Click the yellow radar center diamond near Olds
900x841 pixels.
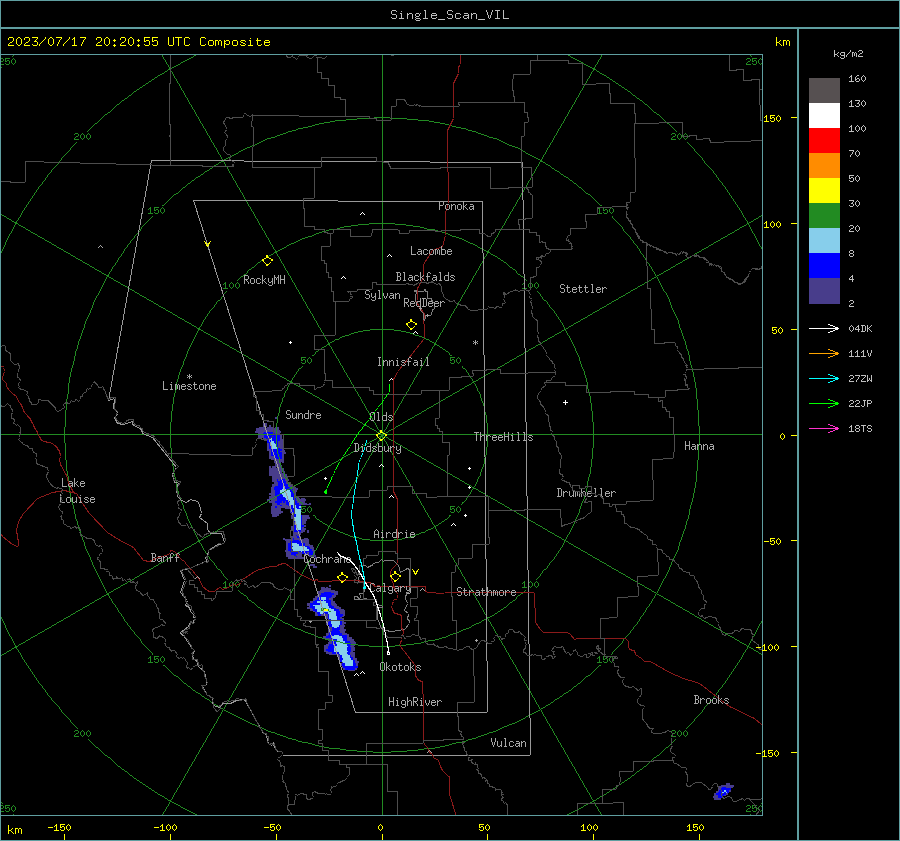(x=381, y=436)
